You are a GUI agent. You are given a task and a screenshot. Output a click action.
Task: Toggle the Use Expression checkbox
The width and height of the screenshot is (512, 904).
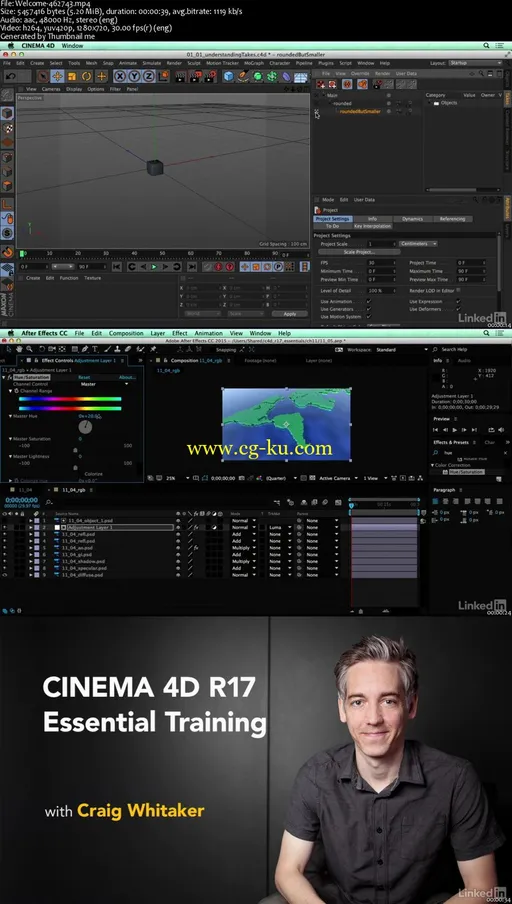tap(458, 301)
